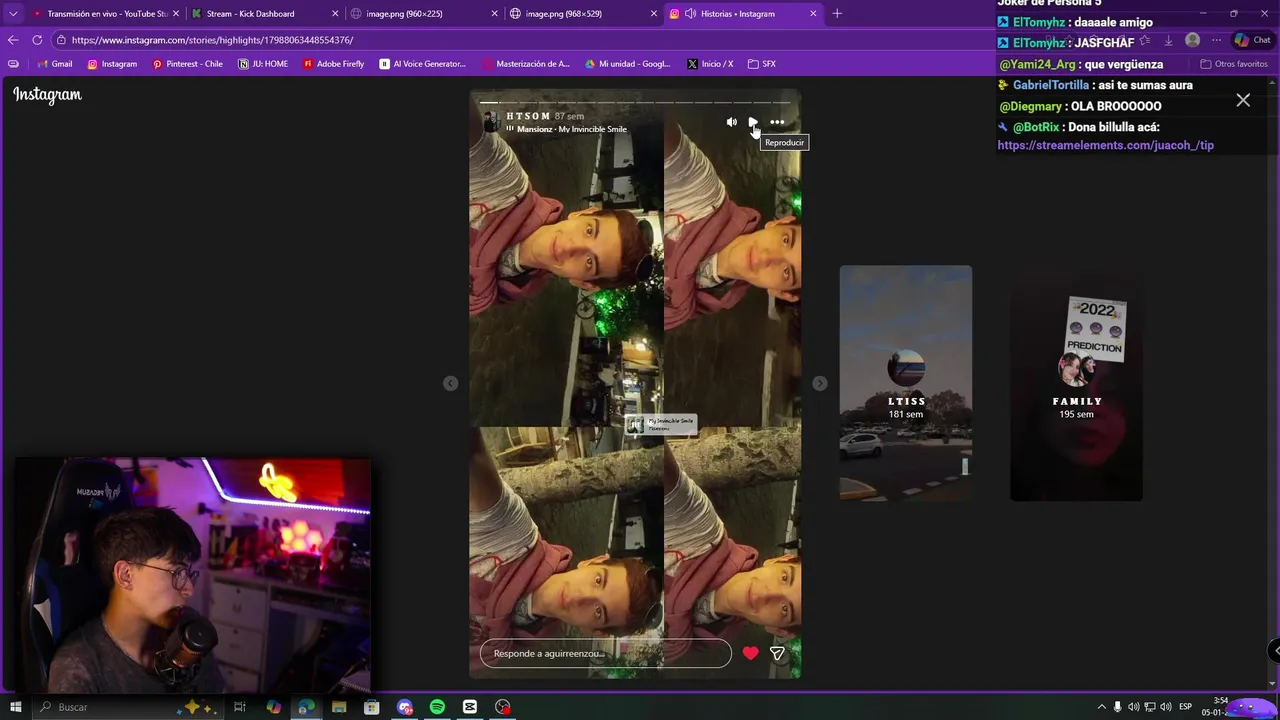Open the Masterización de A... bookmark
1280x720 pixels.
click(x=526, y=64)
